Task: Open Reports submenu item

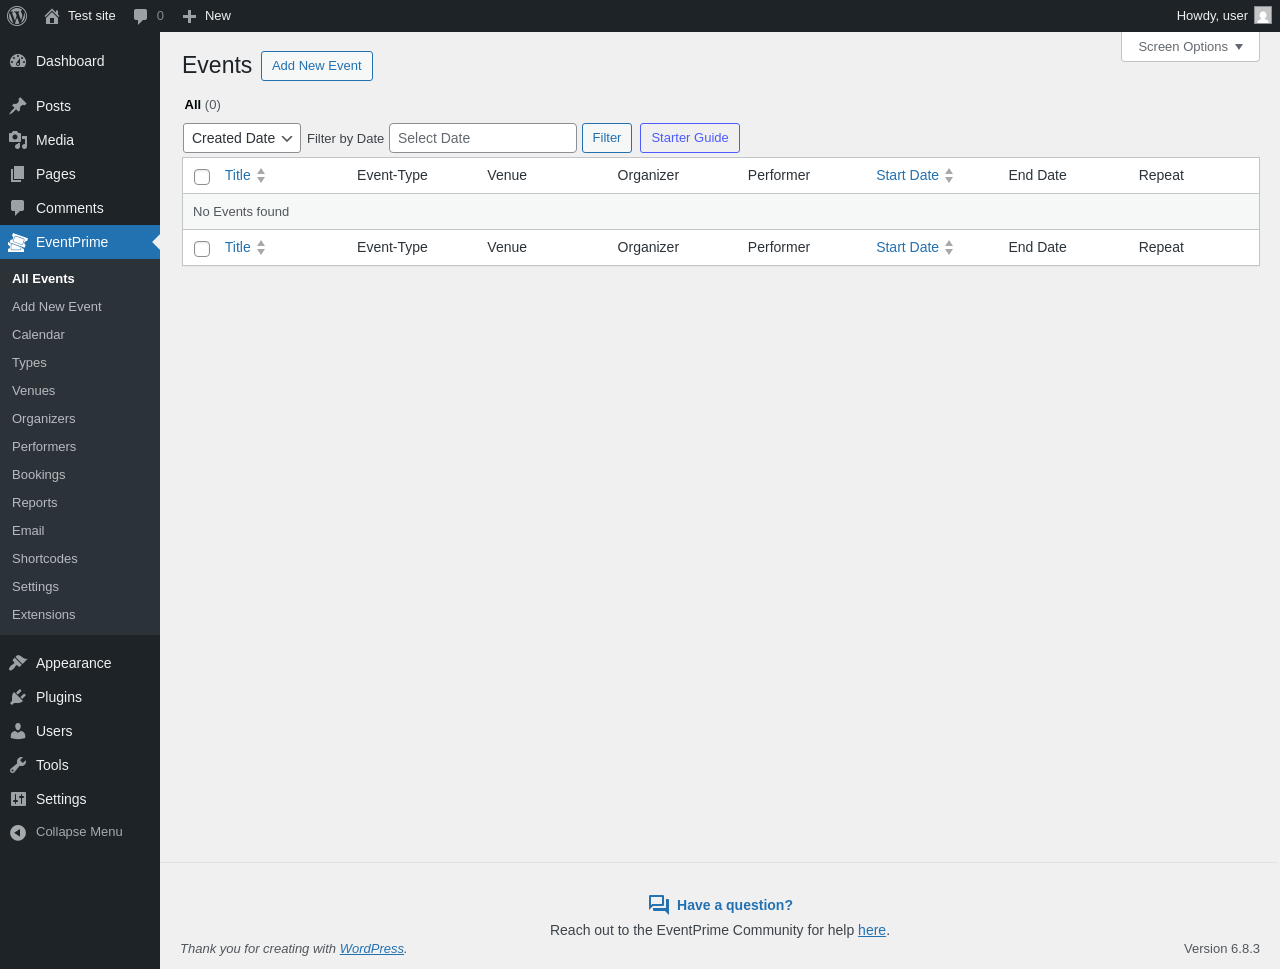Action: click(34, 503)
